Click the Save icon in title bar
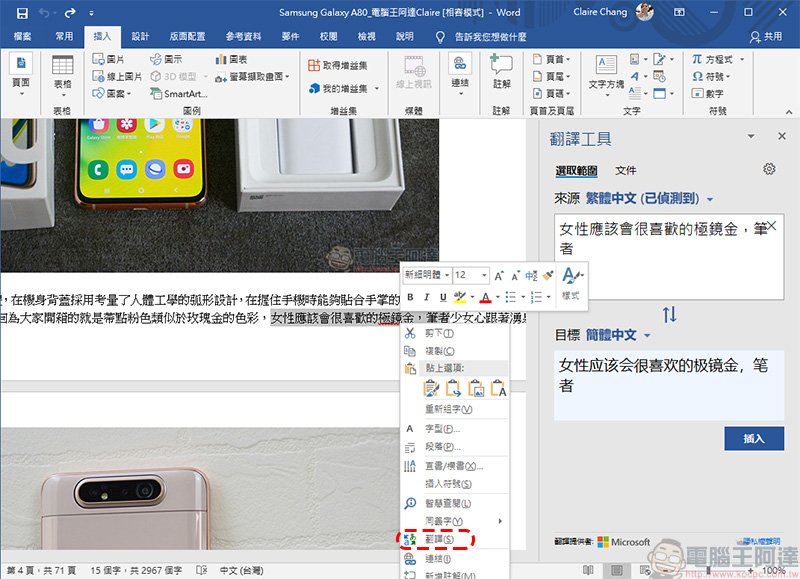 [x=22, y=13]
